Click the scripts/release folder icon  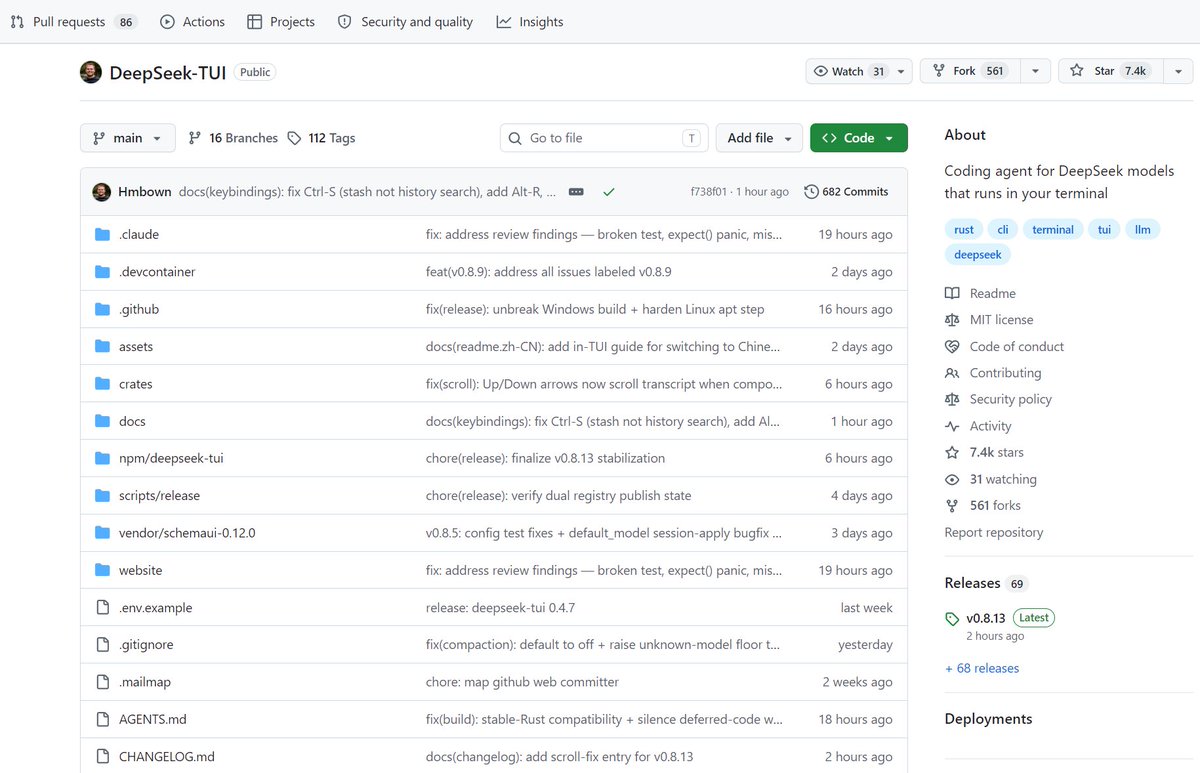click(x=102, y=496)
